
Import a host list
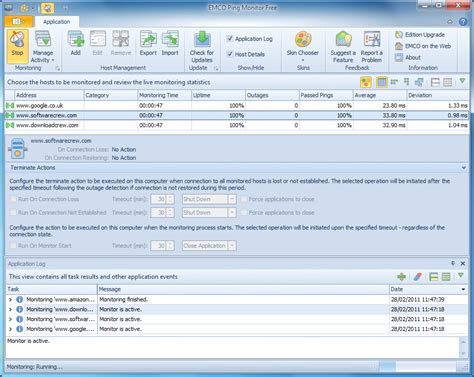coord(170,43)
